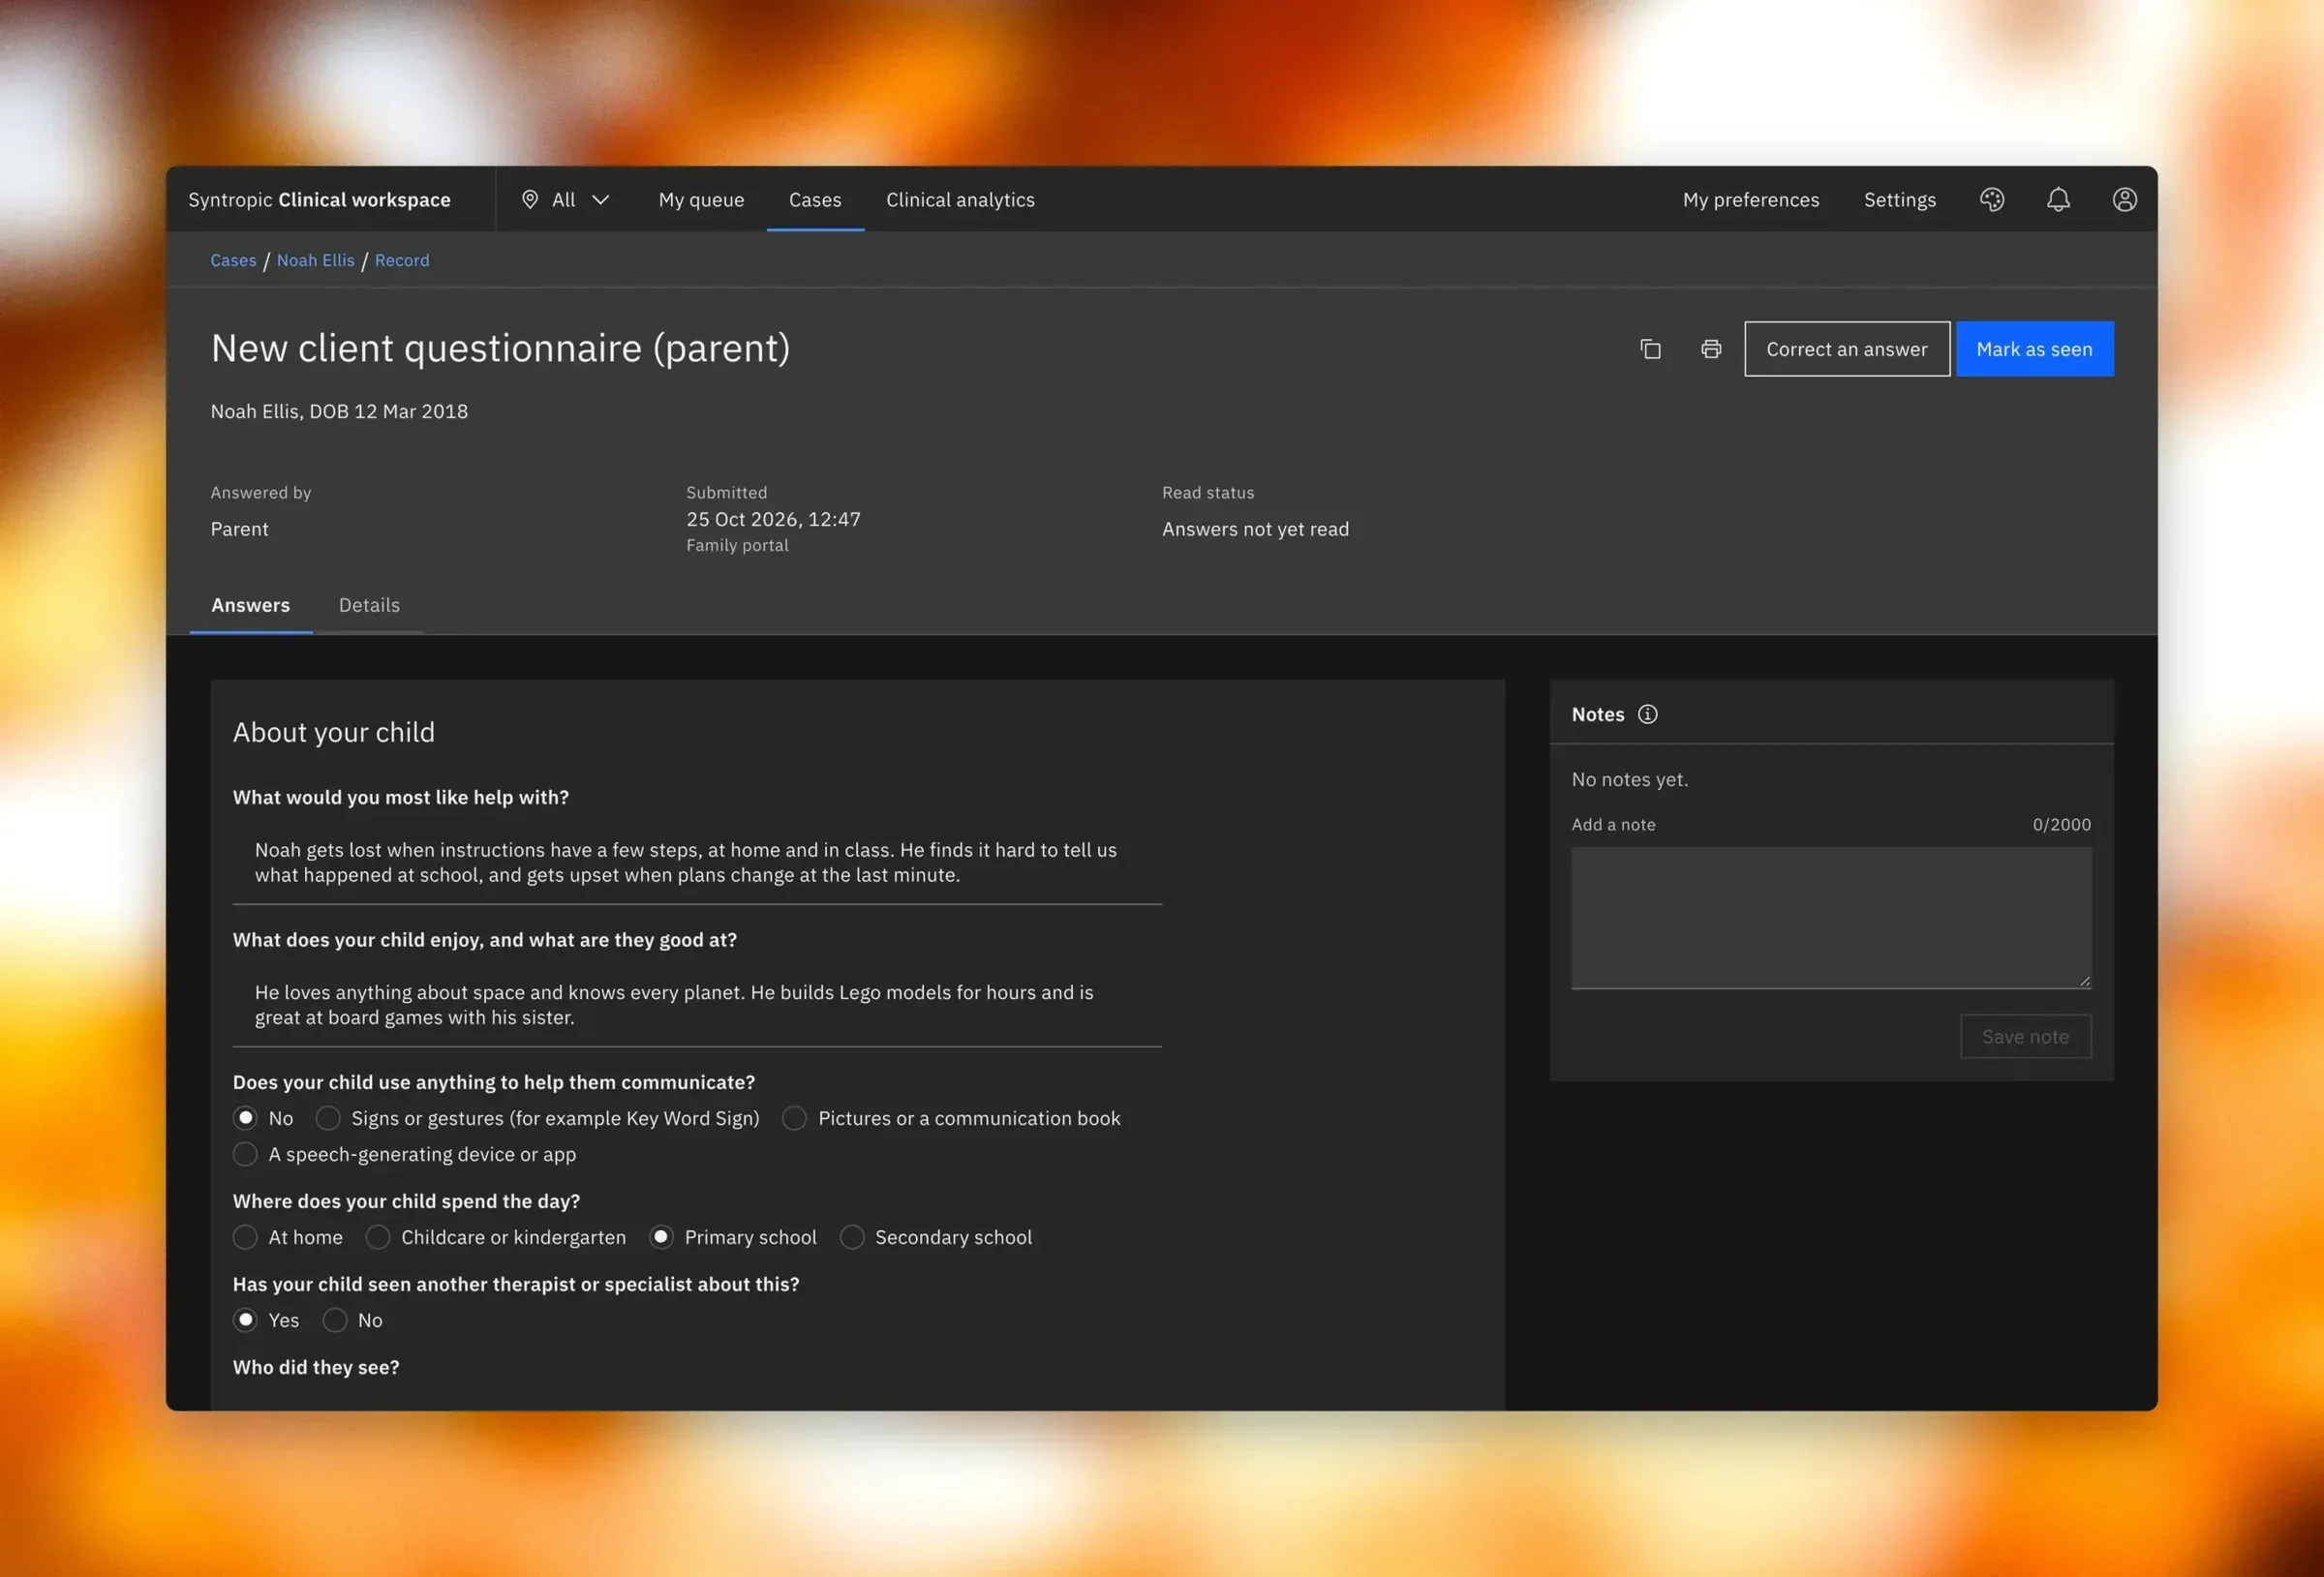Follow the Cases breadcrumb link
The width and height of the screenshot is (2324, 1577).
tap(233, 260)
